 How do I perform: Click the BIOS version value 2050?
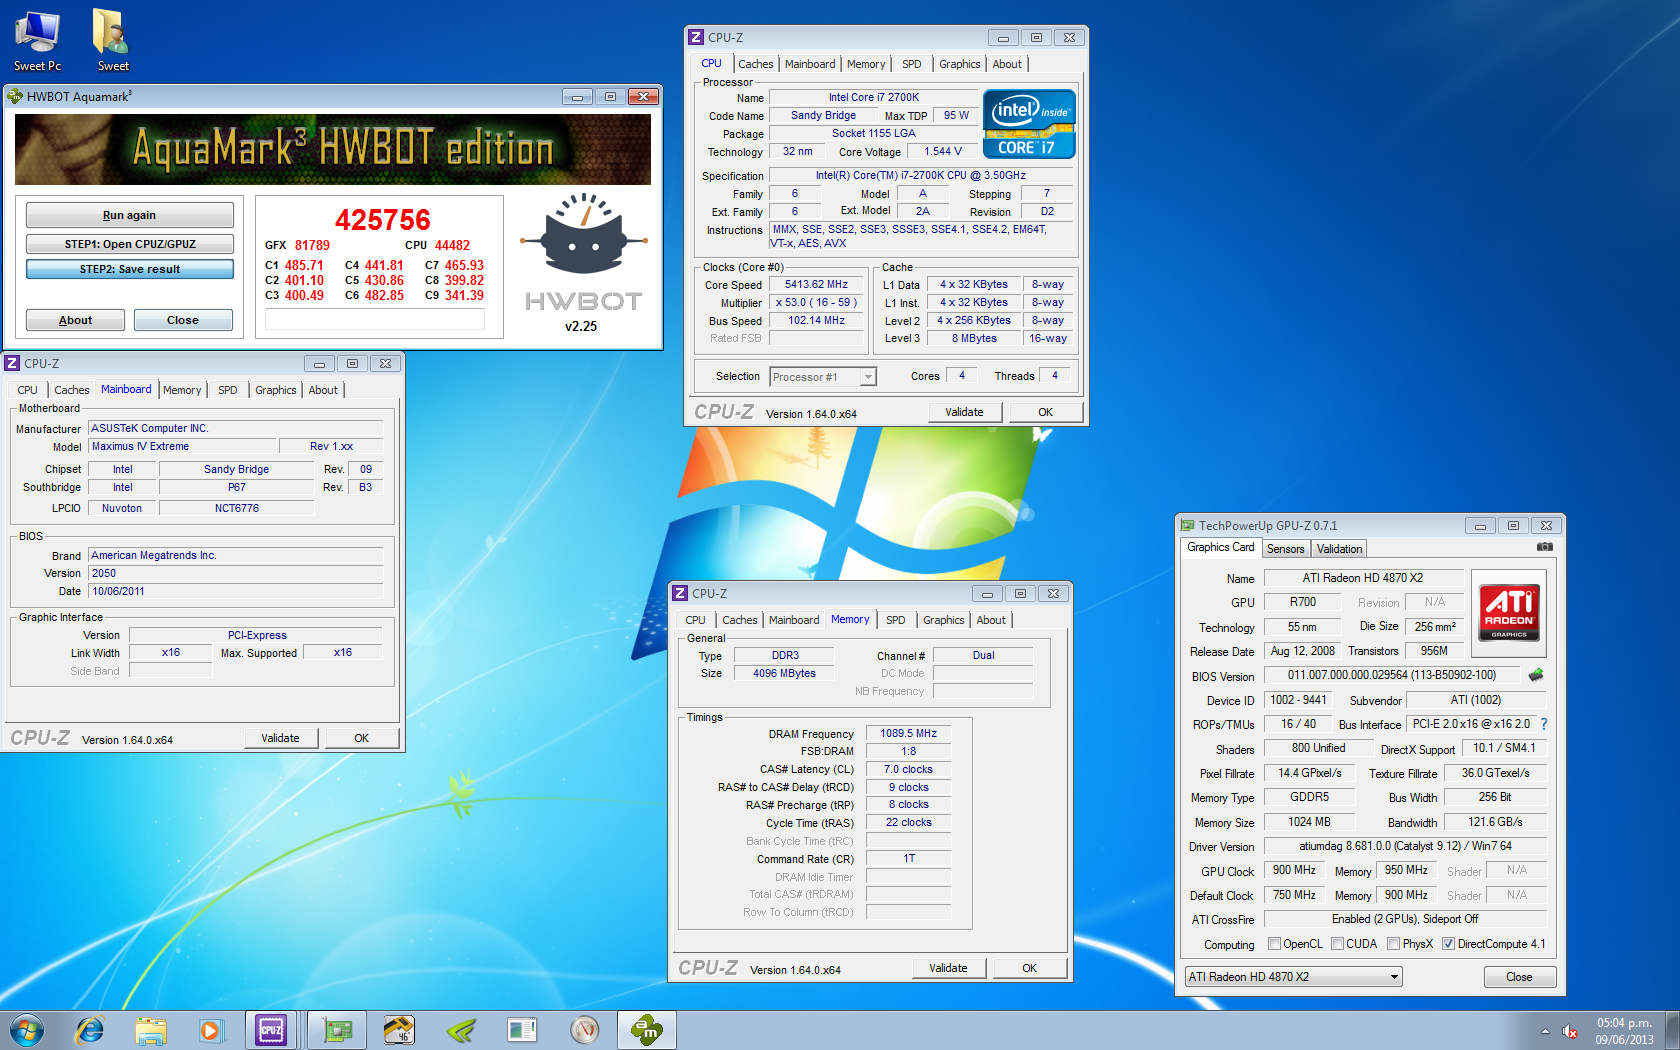(x=236, y=573)
